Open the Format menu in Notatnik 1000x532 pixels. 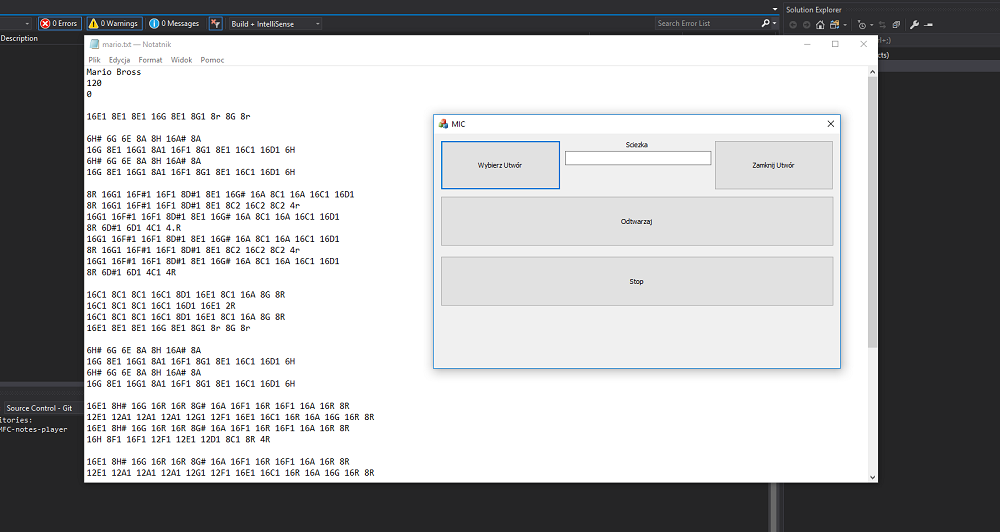(x=150, y=60)
